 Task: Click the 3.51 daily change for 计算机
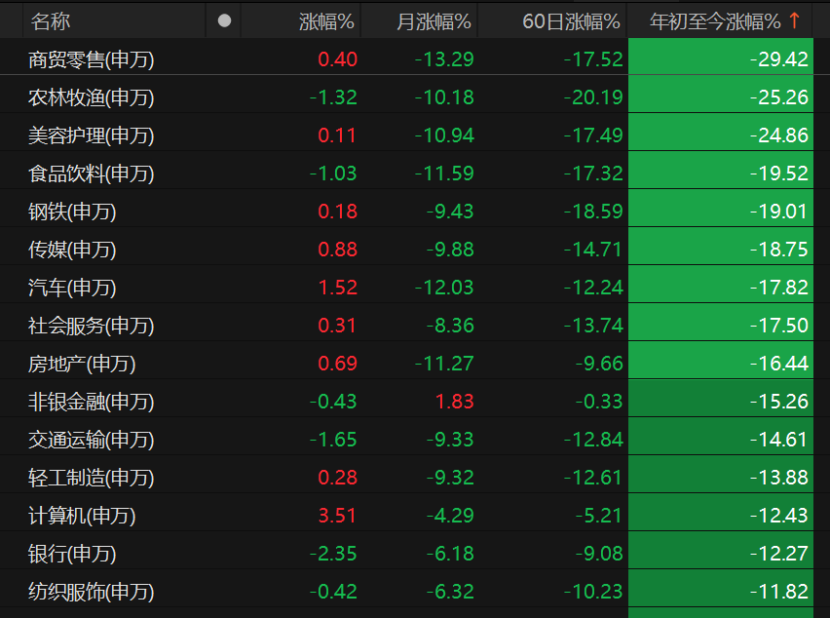click(338, 516)
